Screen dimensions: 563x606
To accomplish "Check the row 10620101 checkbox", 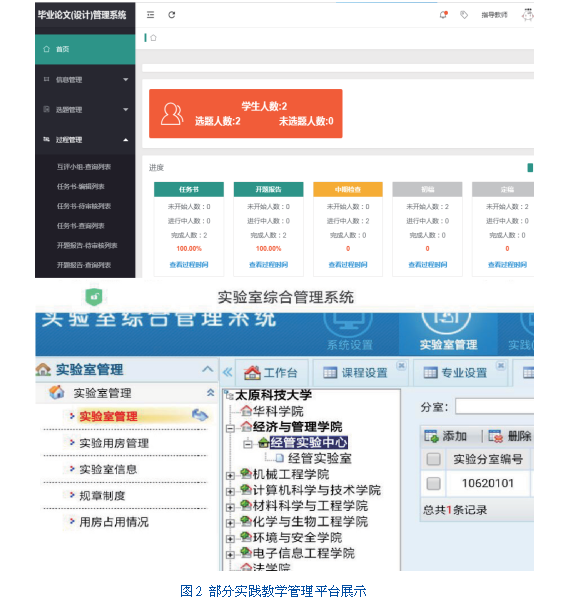I will click(433, 483).
